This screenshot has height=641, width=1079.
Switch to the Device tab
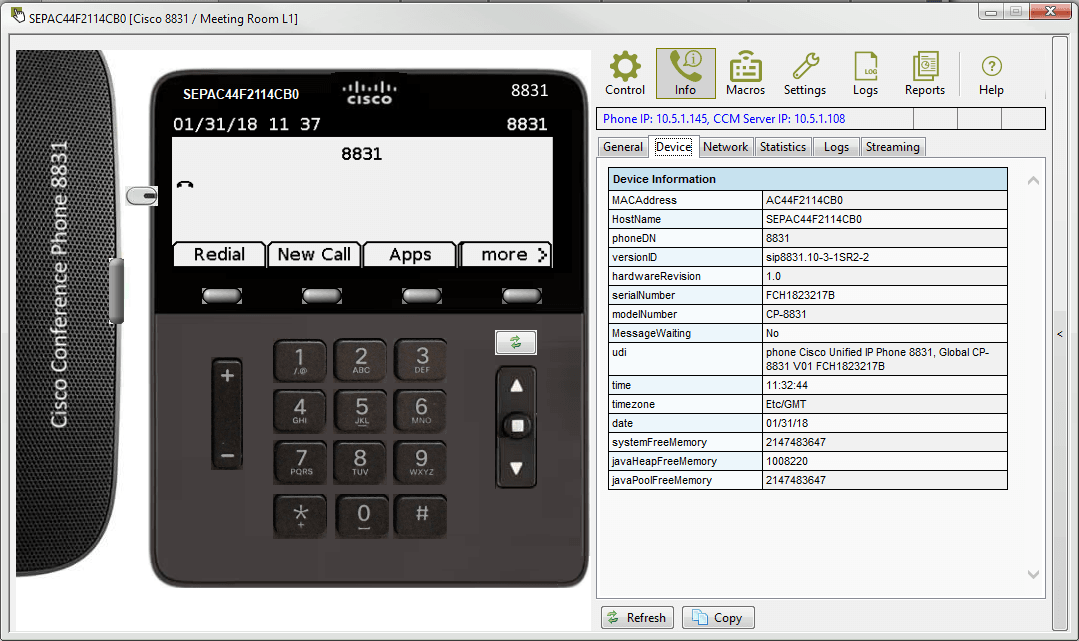click(x=674, y=147)
